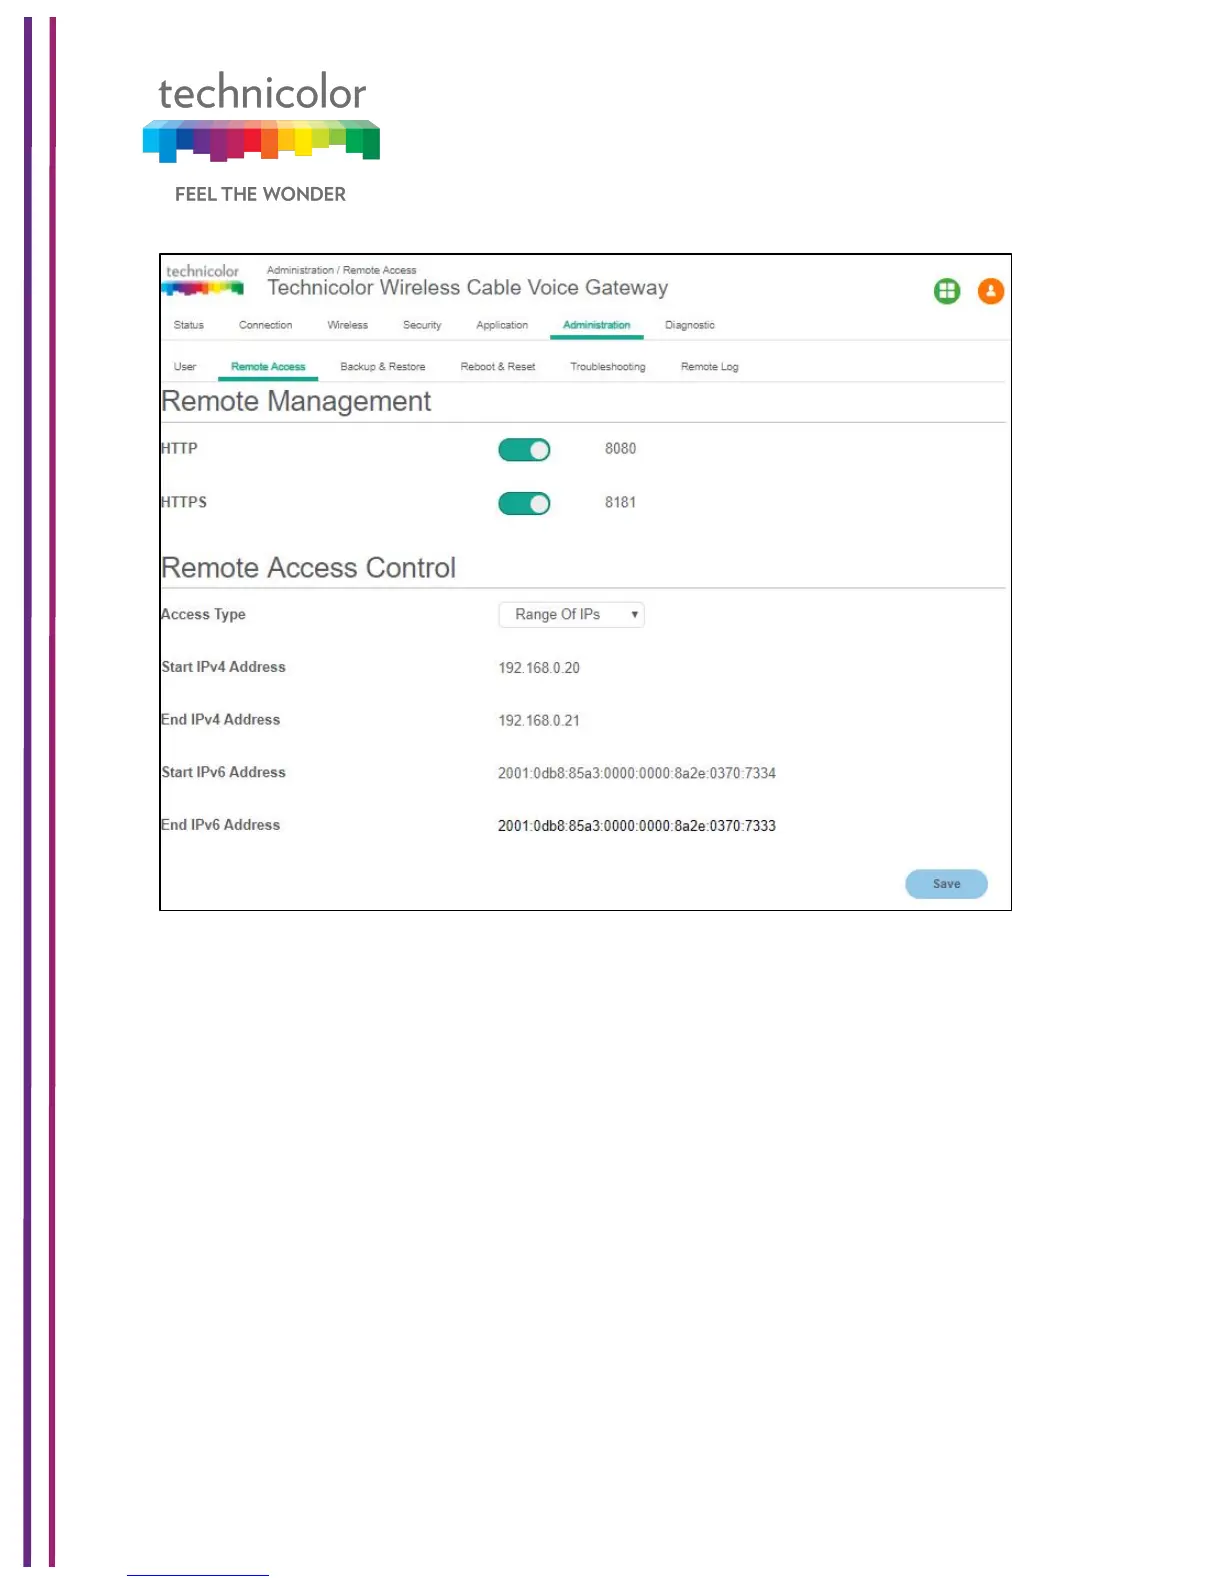Open the Connection tab
Screen dimensions: 1224x1584
[x=265, y=325]
